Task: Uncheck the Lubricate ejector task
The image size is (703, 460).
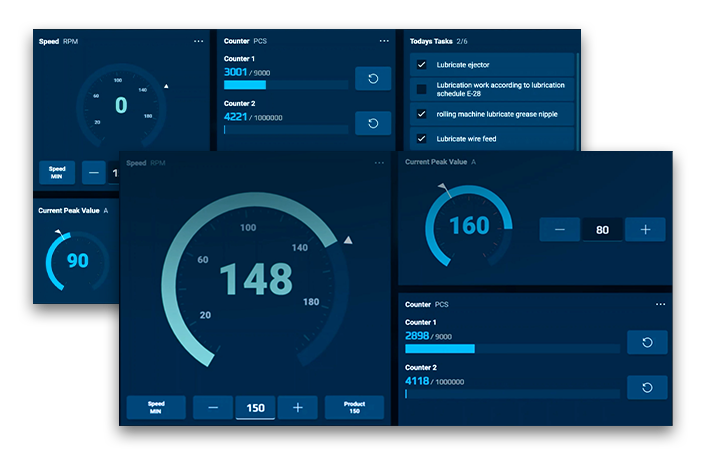Action: coord(421,65)
